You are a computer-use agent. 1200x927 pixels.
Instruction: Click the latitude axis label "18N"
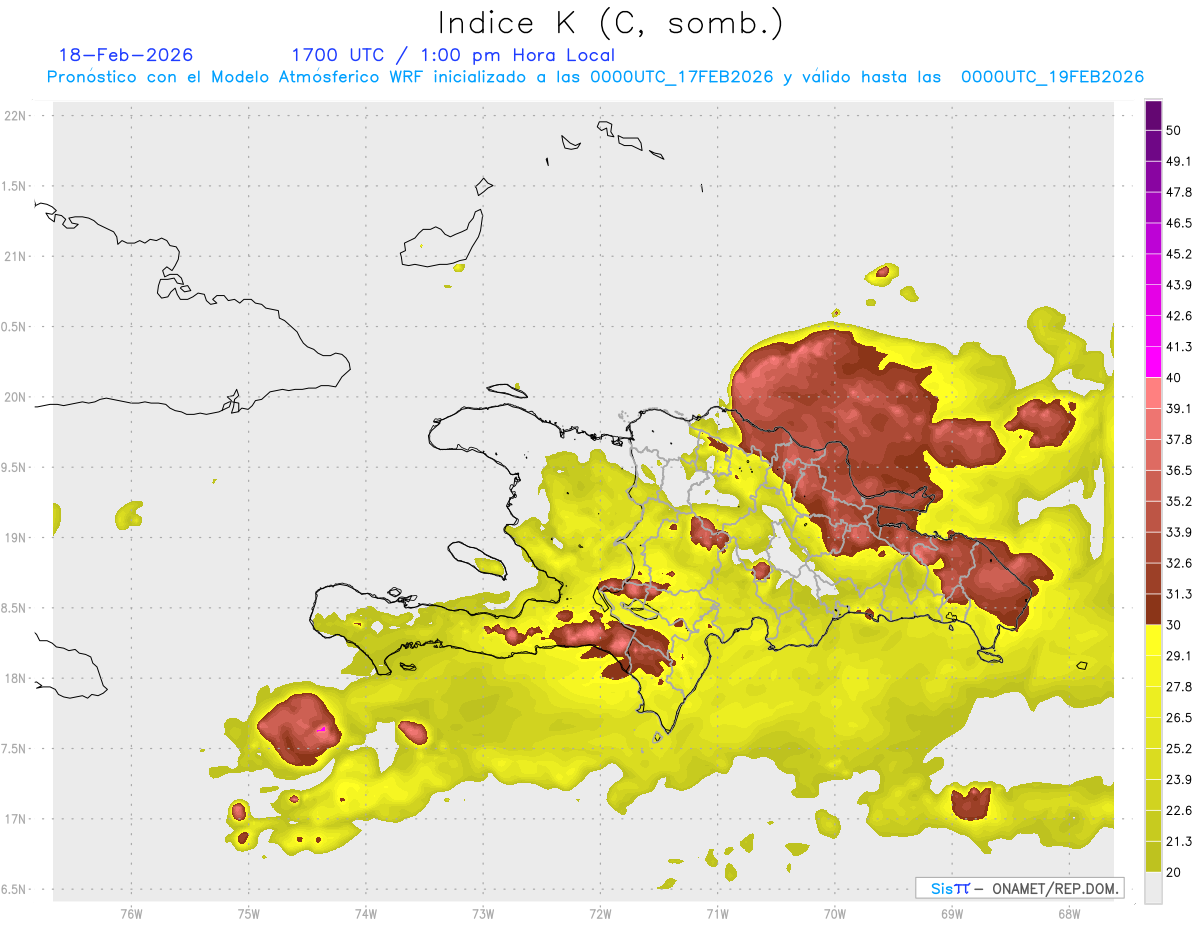(x=17, y=679)
